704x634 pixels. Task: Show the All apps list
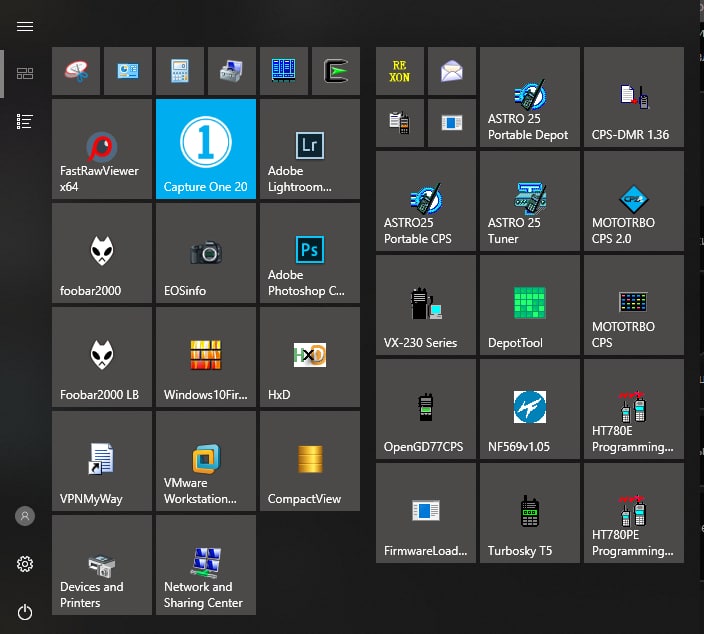tap(25, 121)
